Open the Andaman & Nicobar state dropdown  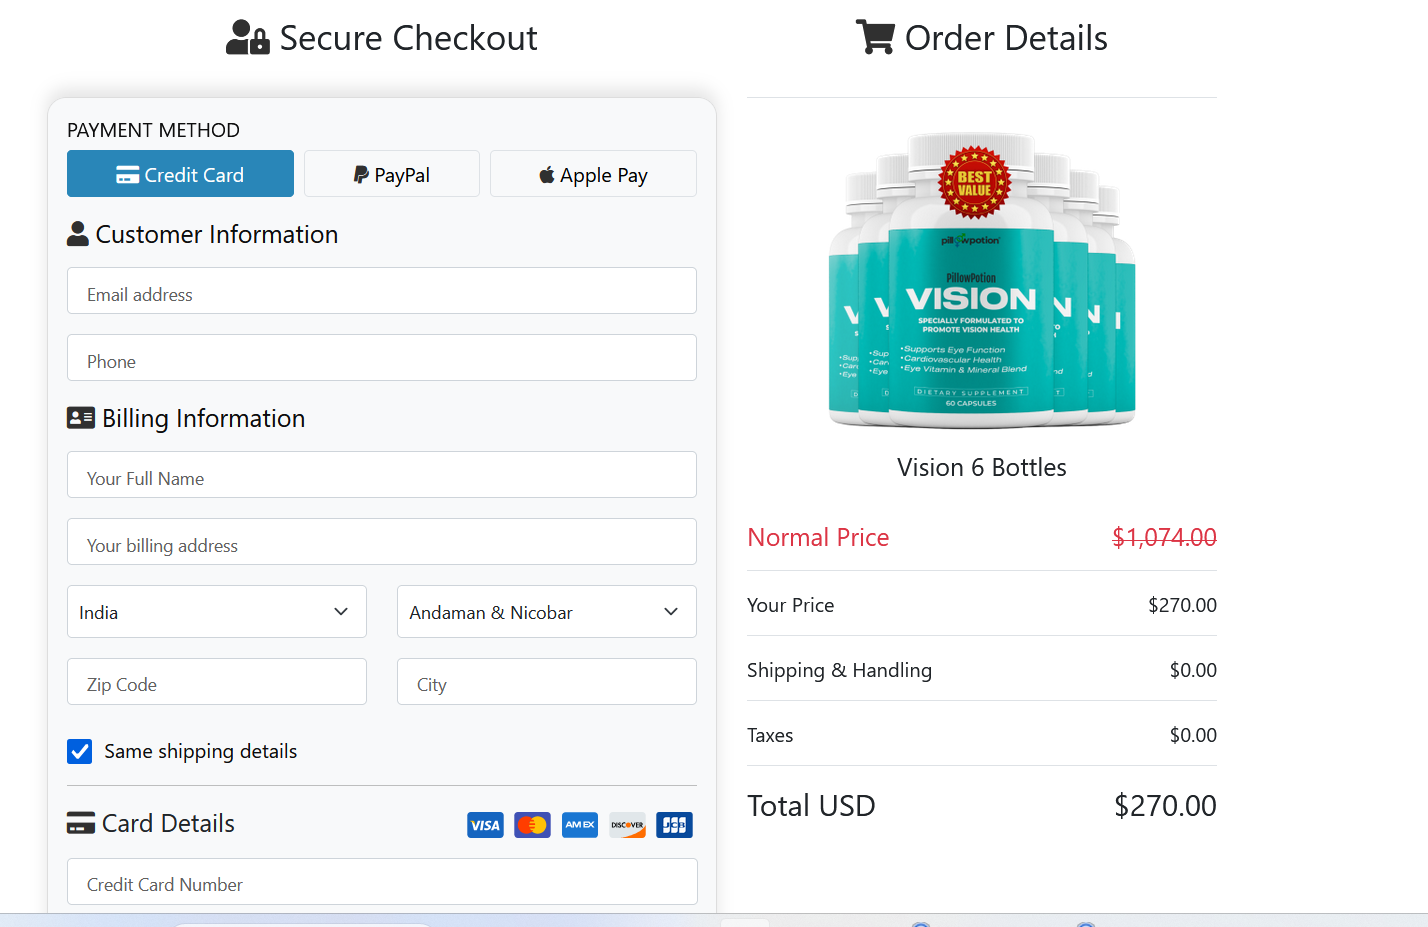(546, 611)
